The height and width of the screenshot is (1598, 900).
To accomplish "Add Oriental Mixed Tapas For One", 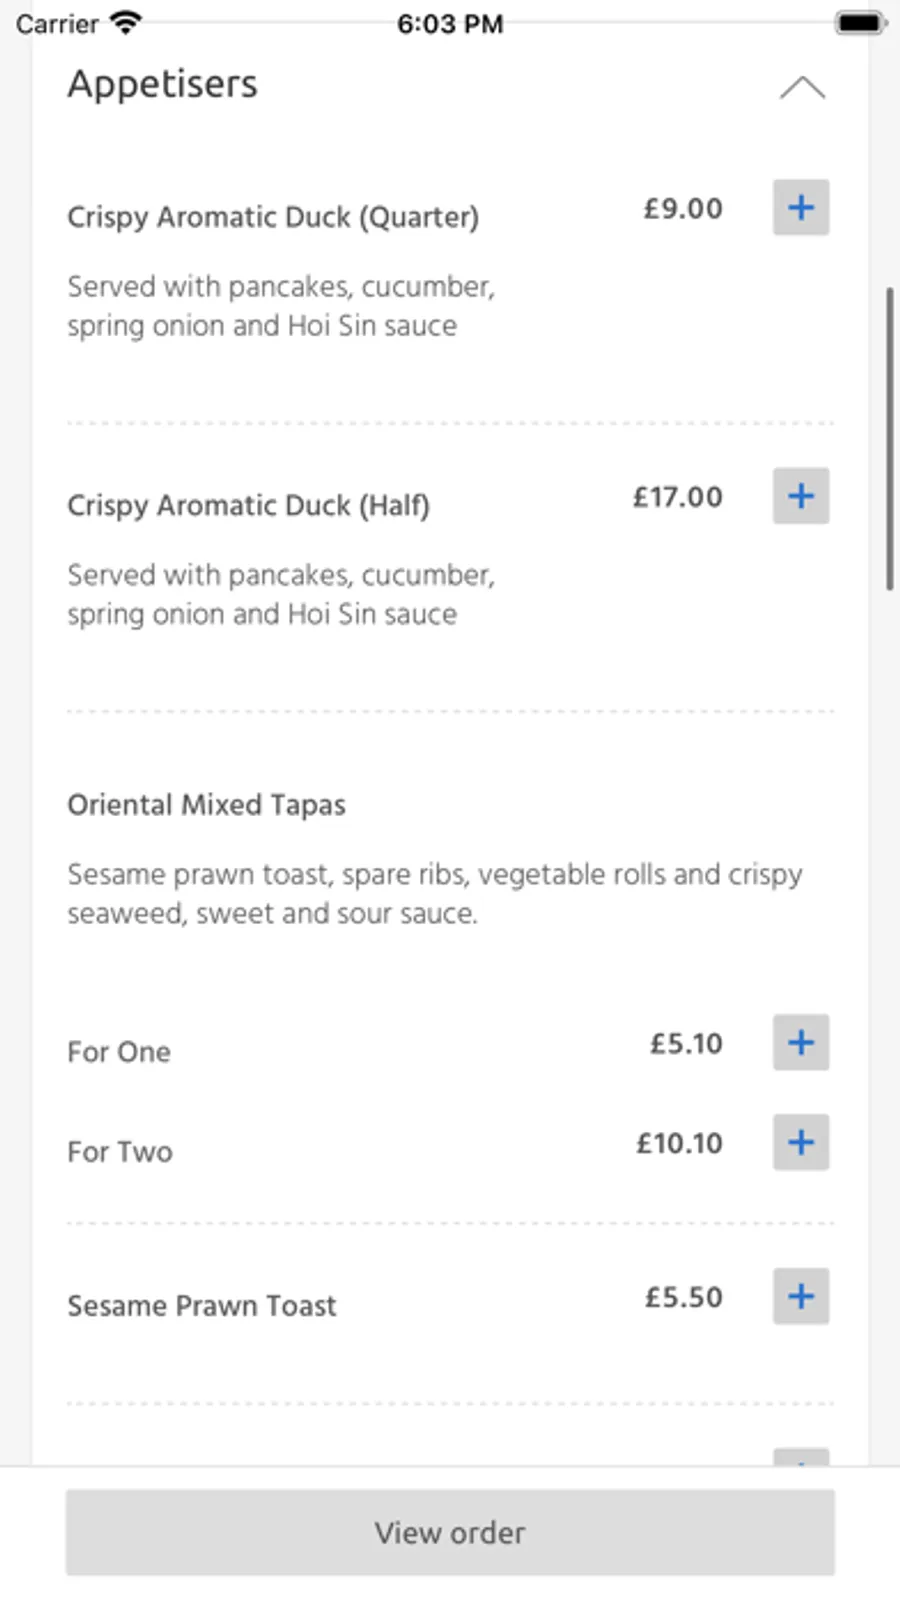I will point(800,1043).
